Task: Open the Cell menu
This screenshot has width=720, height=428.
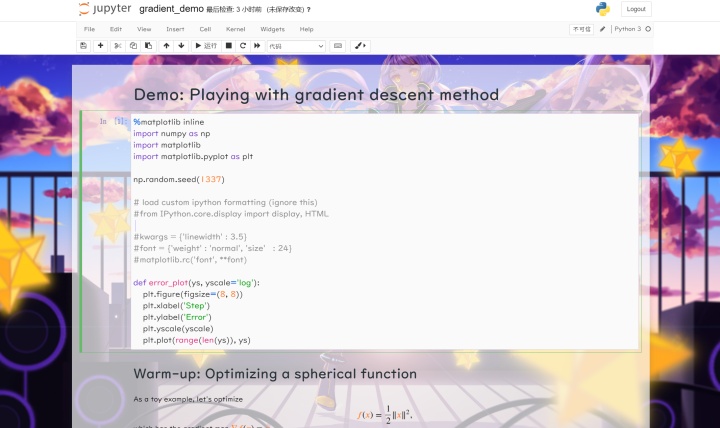Action: (205, 29)
